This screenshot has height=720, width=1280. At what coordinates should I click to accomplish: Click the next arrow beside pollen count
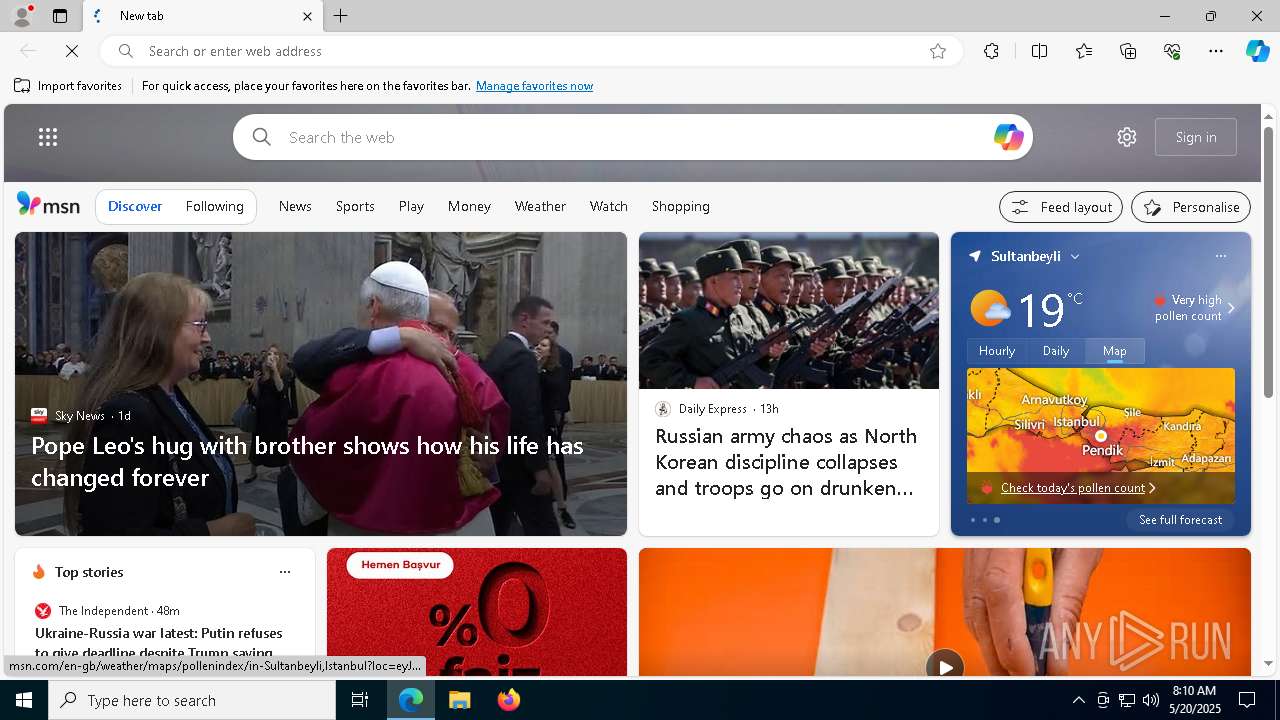click(1231, 308)
